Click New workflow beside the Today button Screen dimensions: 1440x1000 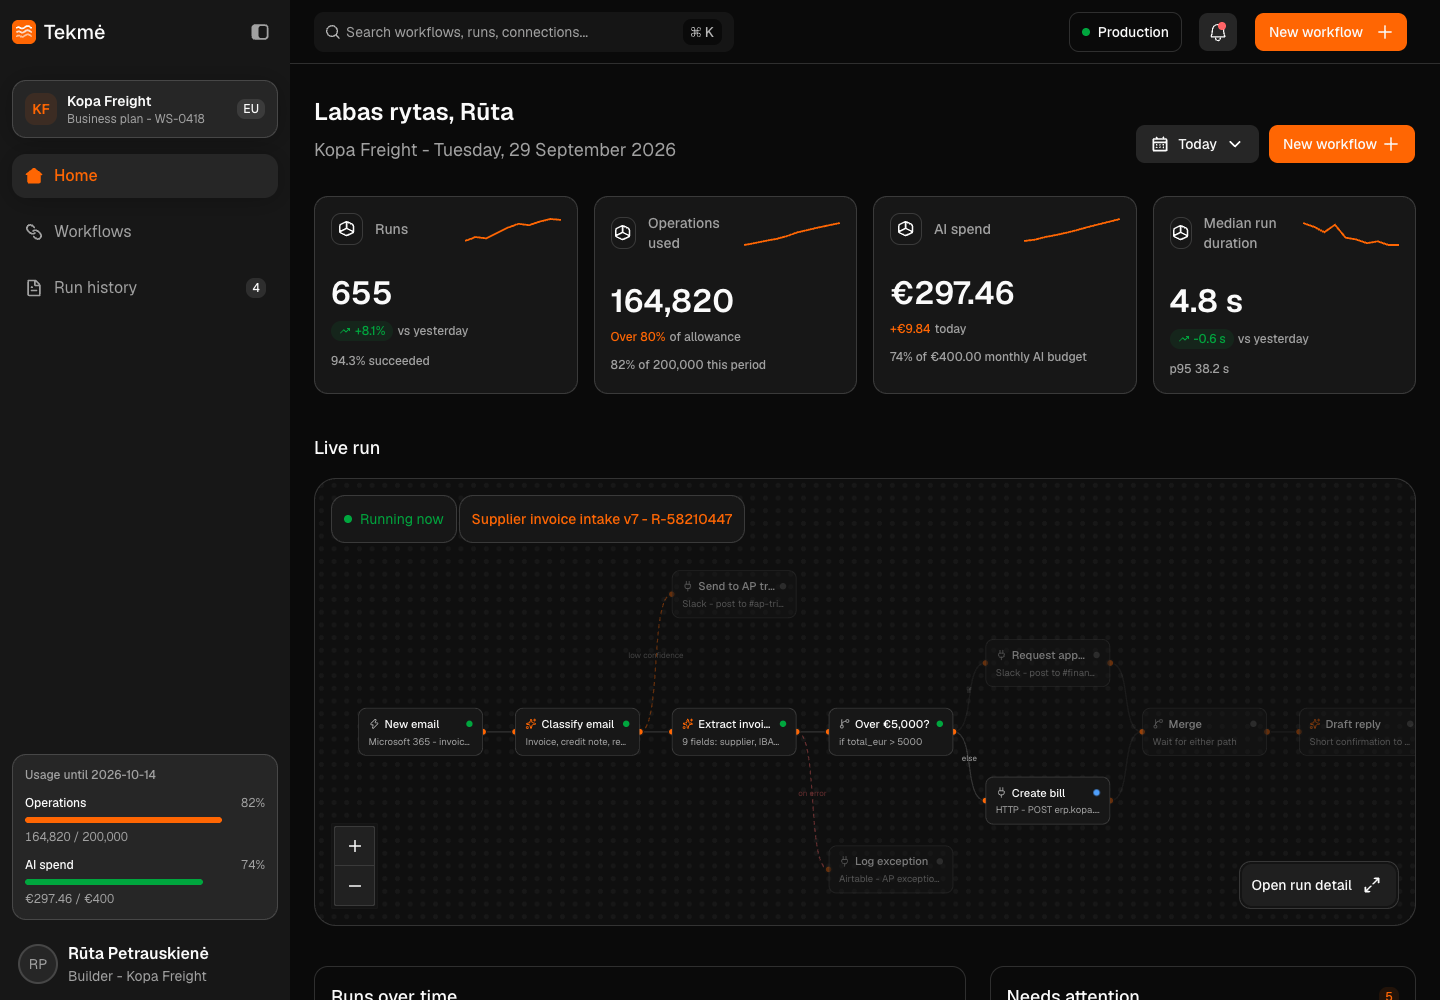pos(1342,144)
